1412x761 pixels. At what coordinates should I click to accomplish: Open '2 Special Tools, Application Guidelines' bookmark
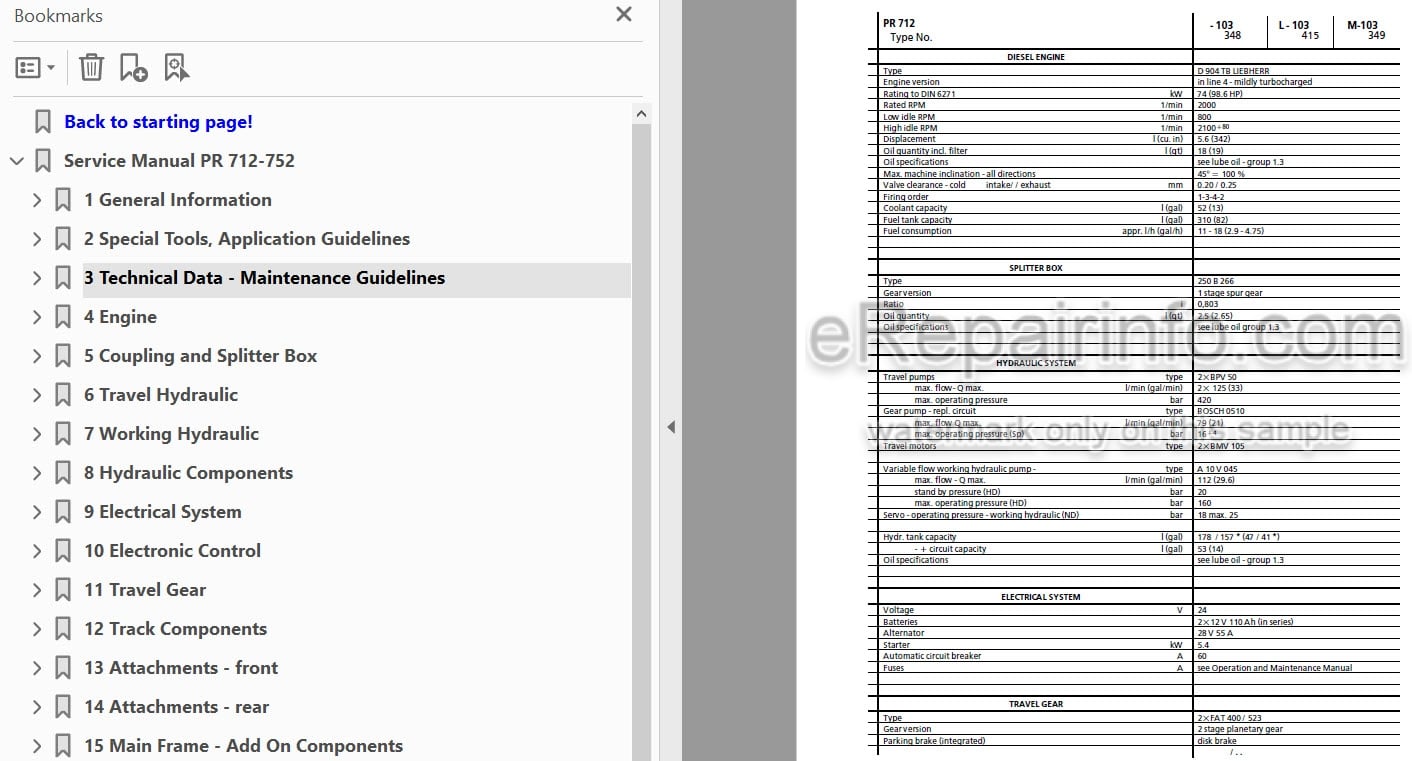pos(247,239)
